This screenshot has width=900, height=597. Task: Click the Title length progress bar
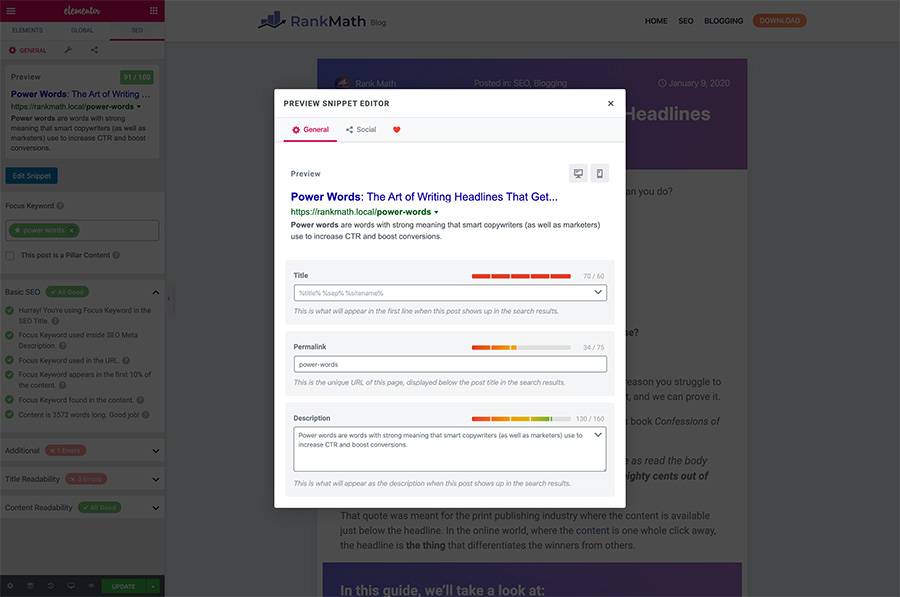(x=521, y=276)
